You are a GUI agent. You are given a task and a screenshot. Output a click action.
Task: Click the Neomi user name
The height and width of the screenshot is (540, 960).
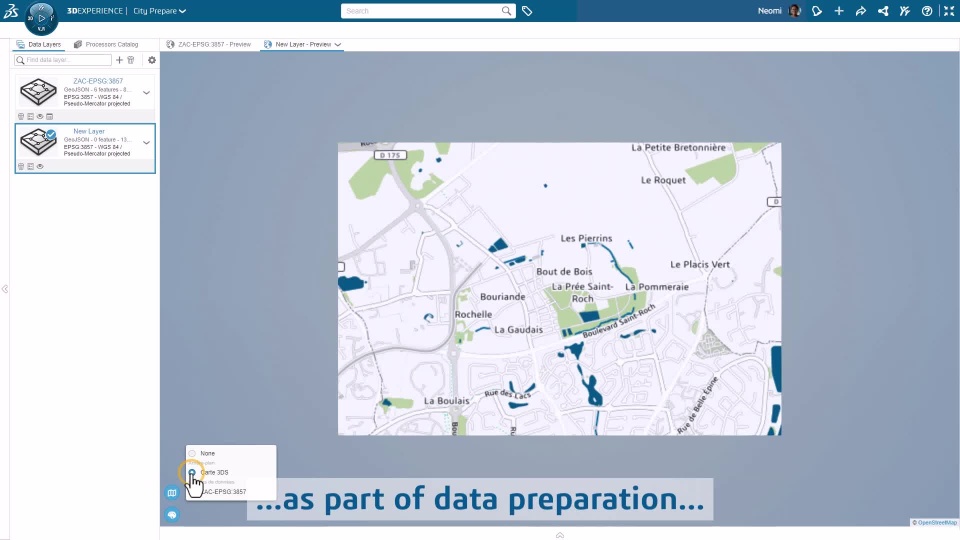tap(770, 11)
